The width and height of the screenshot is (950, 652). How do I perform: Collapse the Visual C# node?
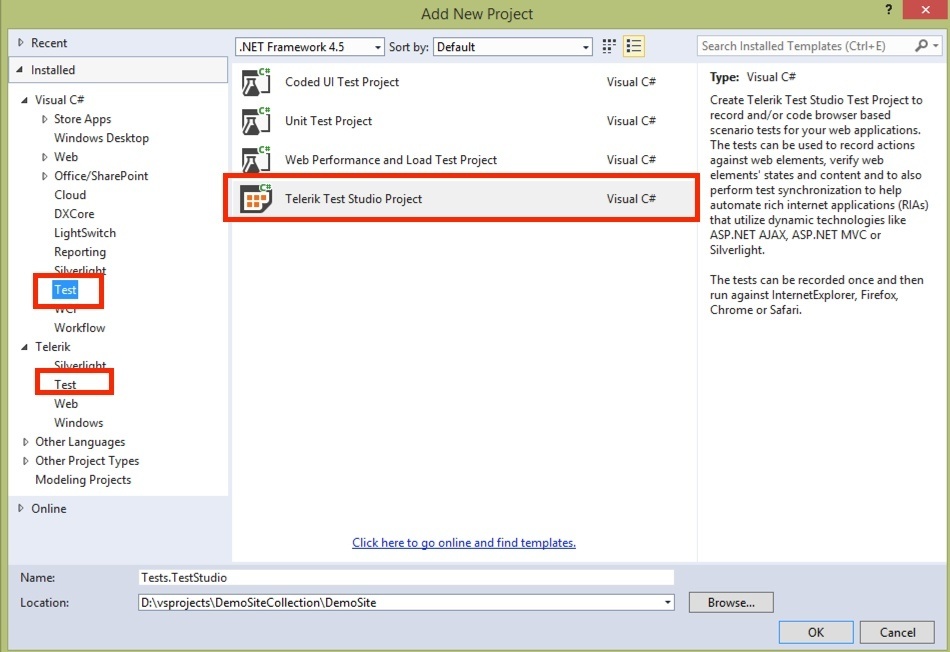(x=24, y=100)
